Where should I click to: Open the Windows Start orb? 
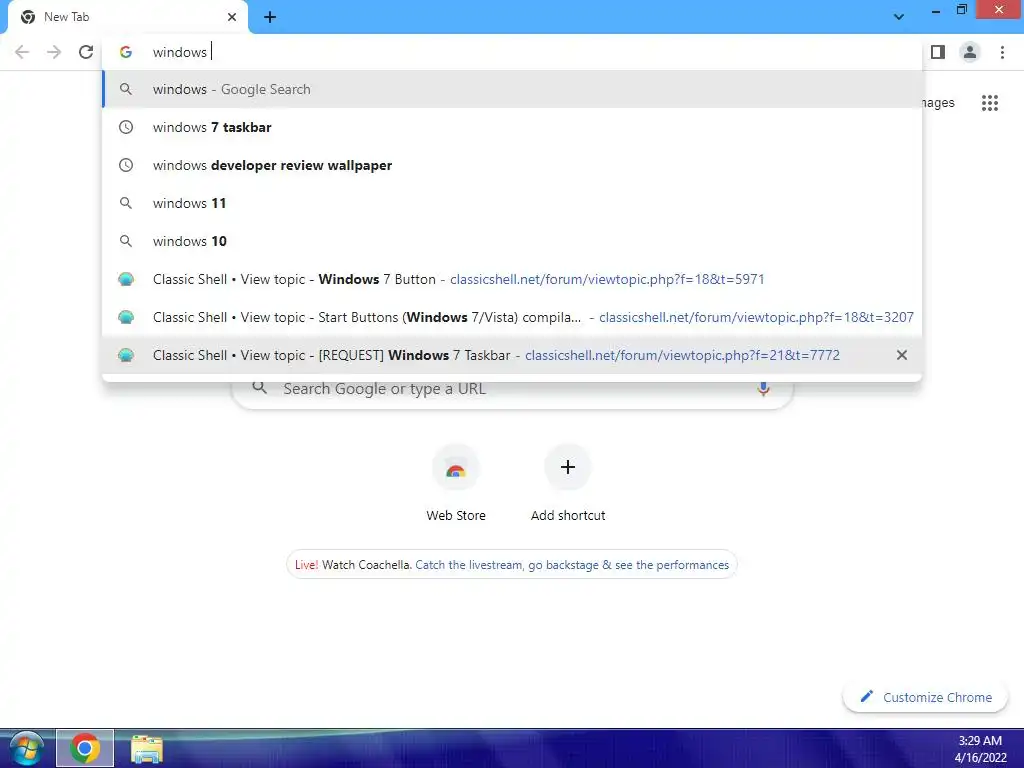[27, 749]
